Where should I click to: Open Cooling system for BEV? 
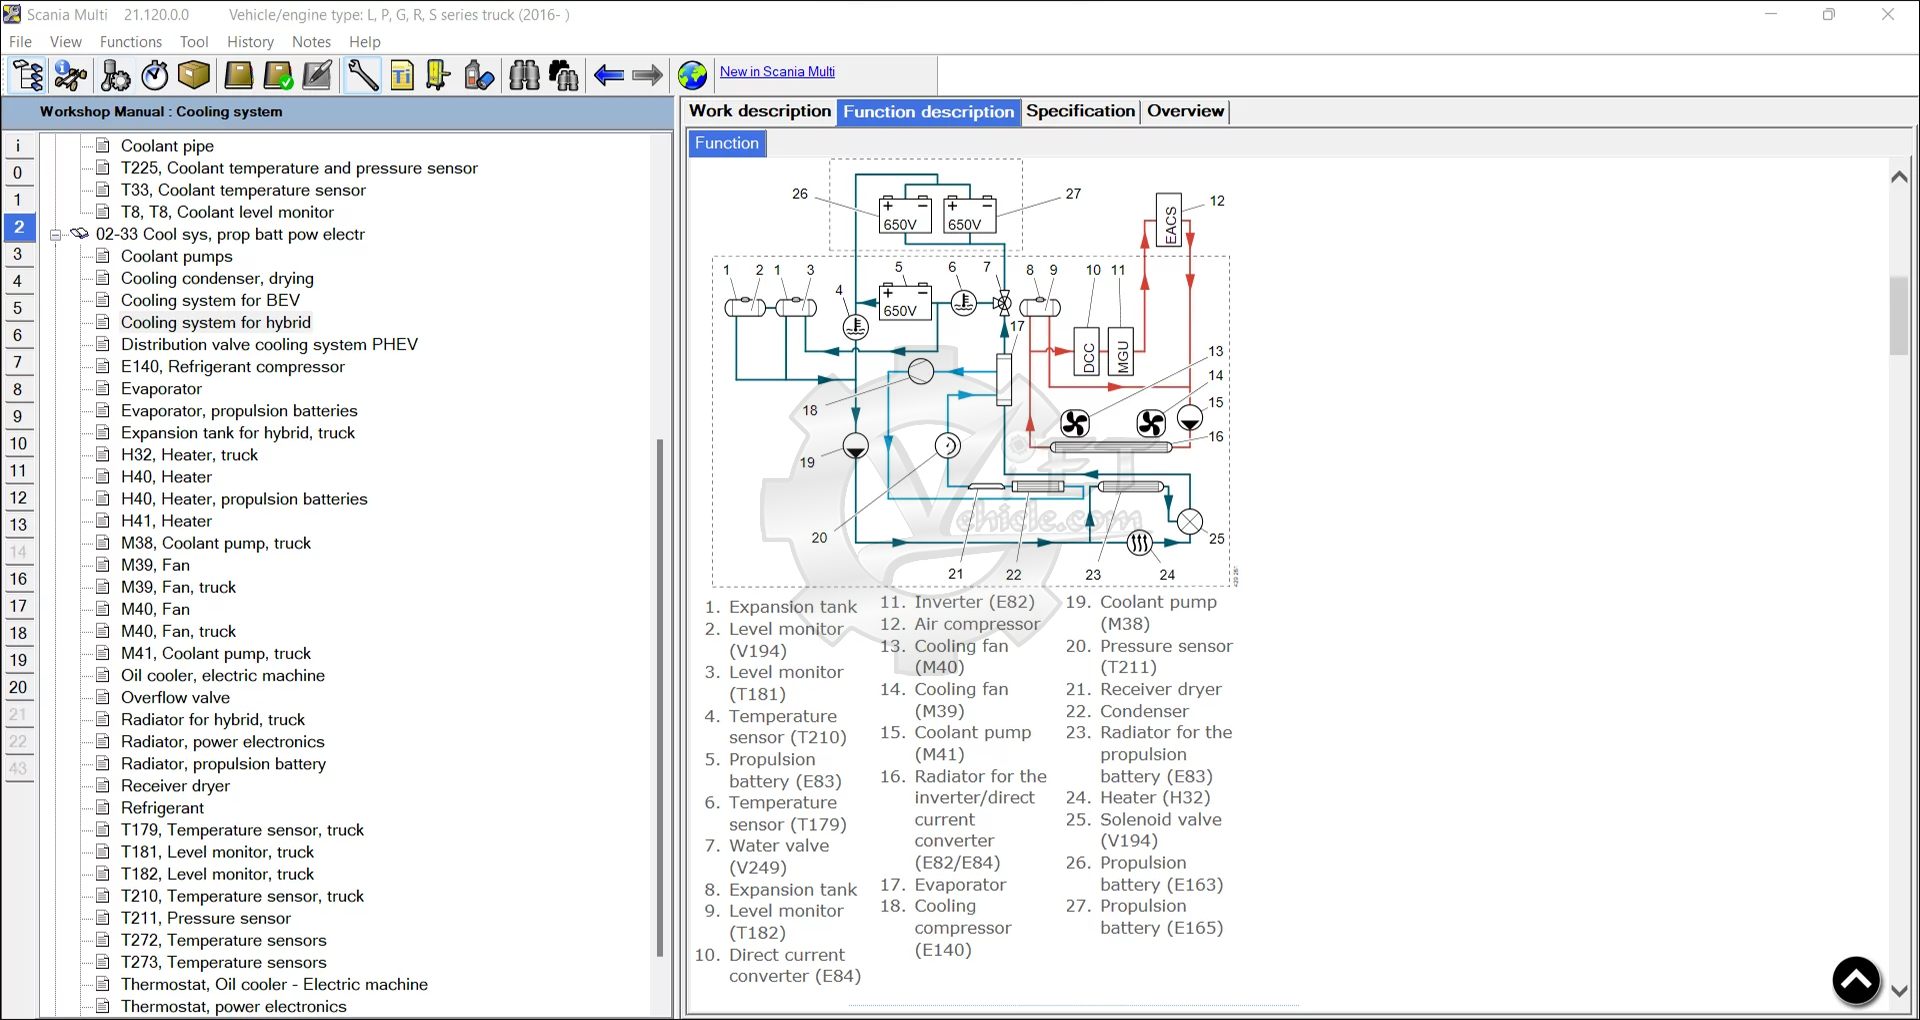pyautogui.click(x=210, y=300)
